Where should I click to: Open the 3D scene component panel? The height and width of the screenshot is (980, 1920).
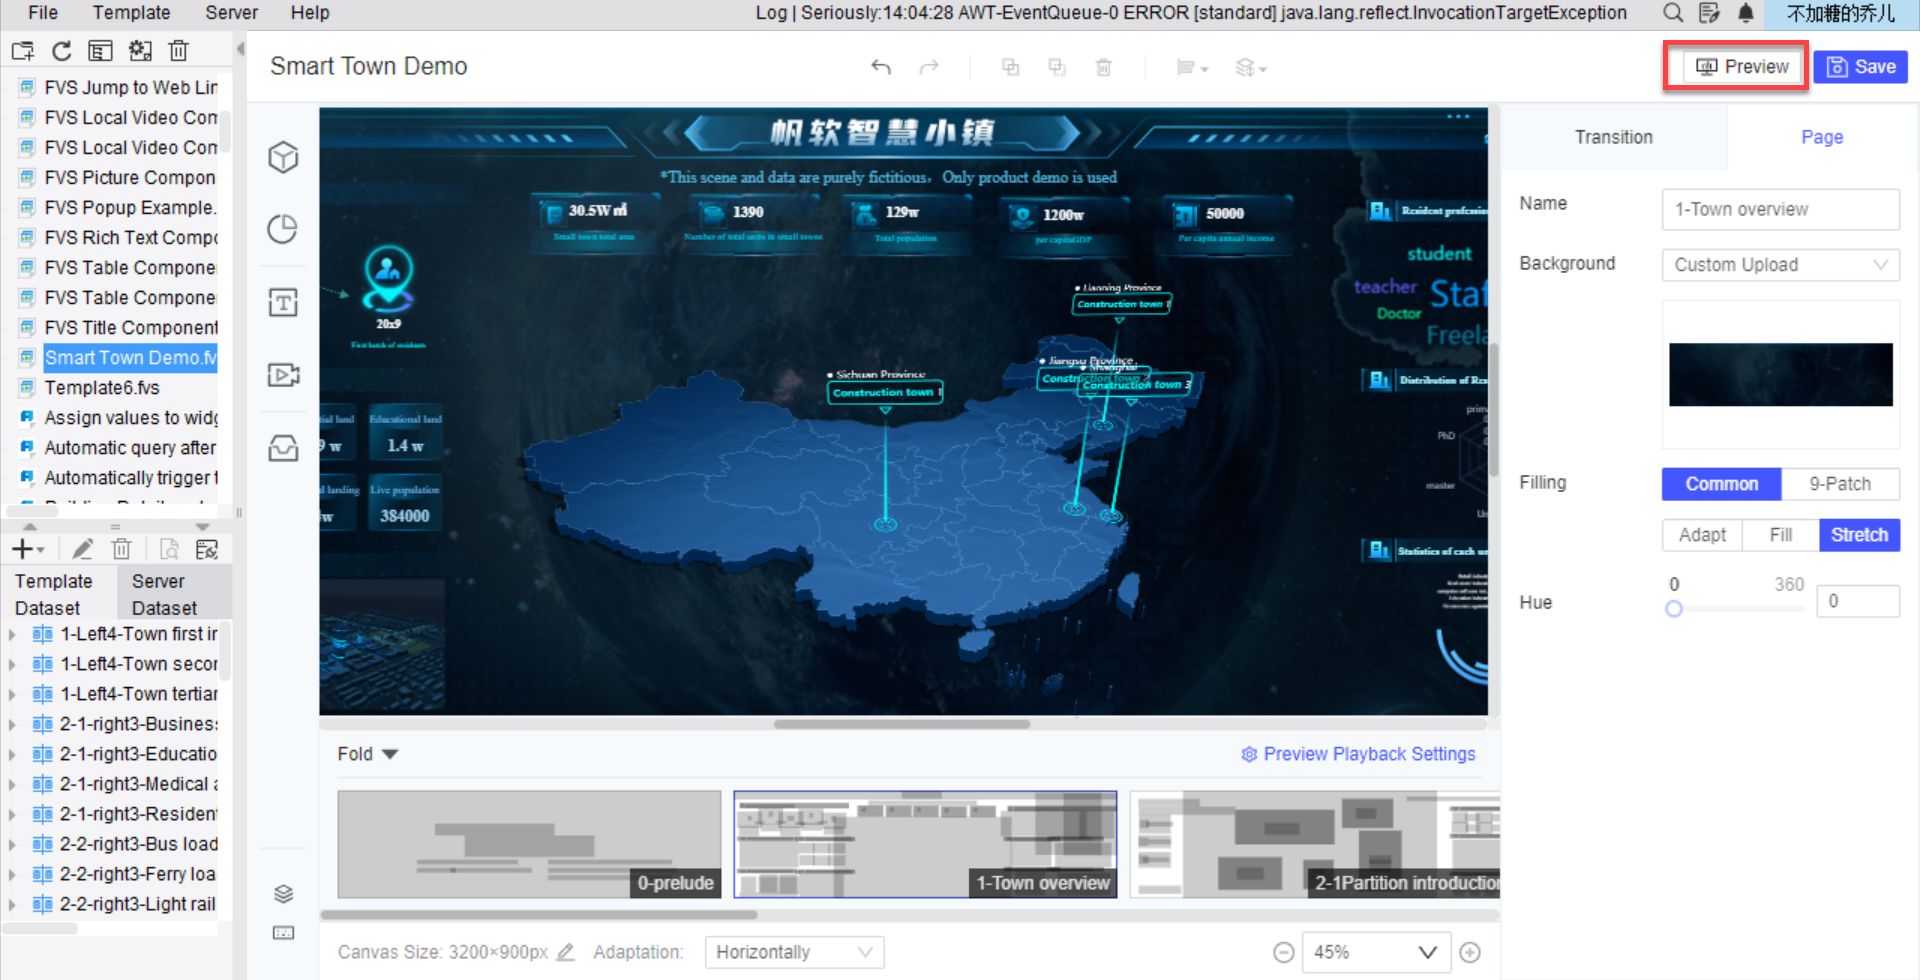point(283,157)
